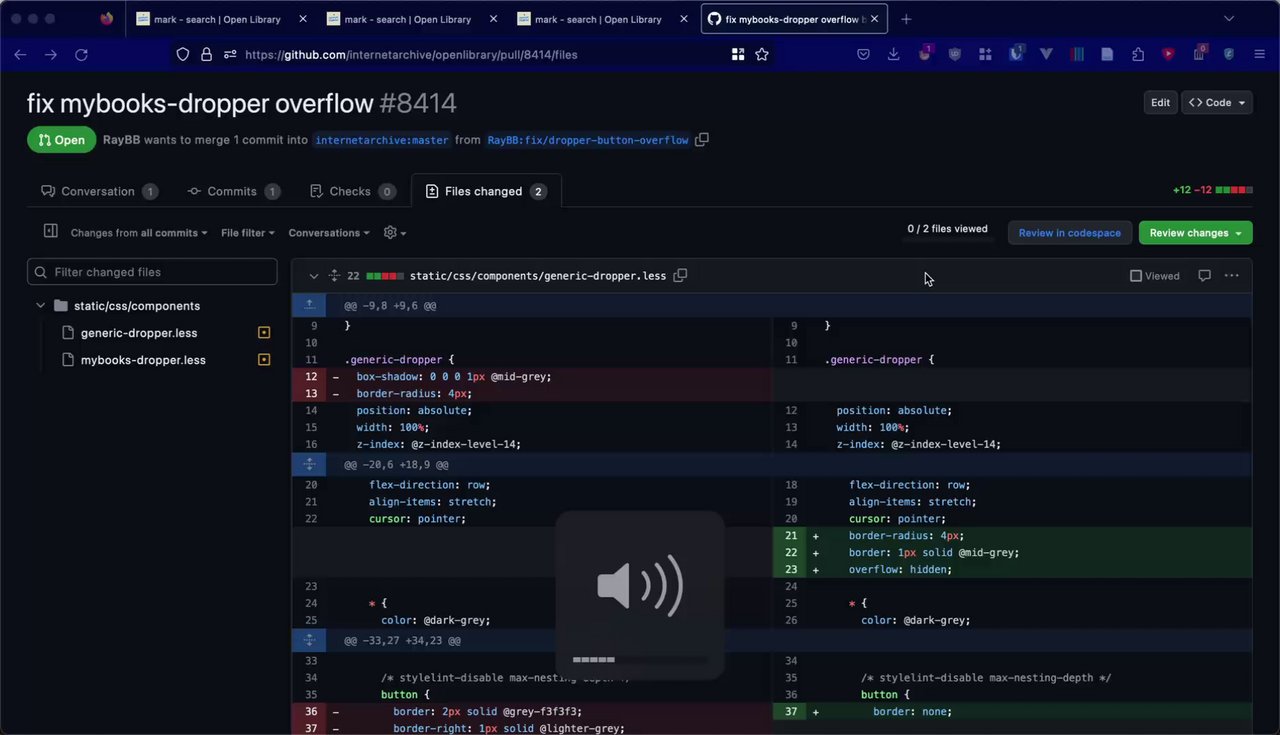Open the QR grid icon in the address bar
This screenshot has height=735, width=1280.
738,55
